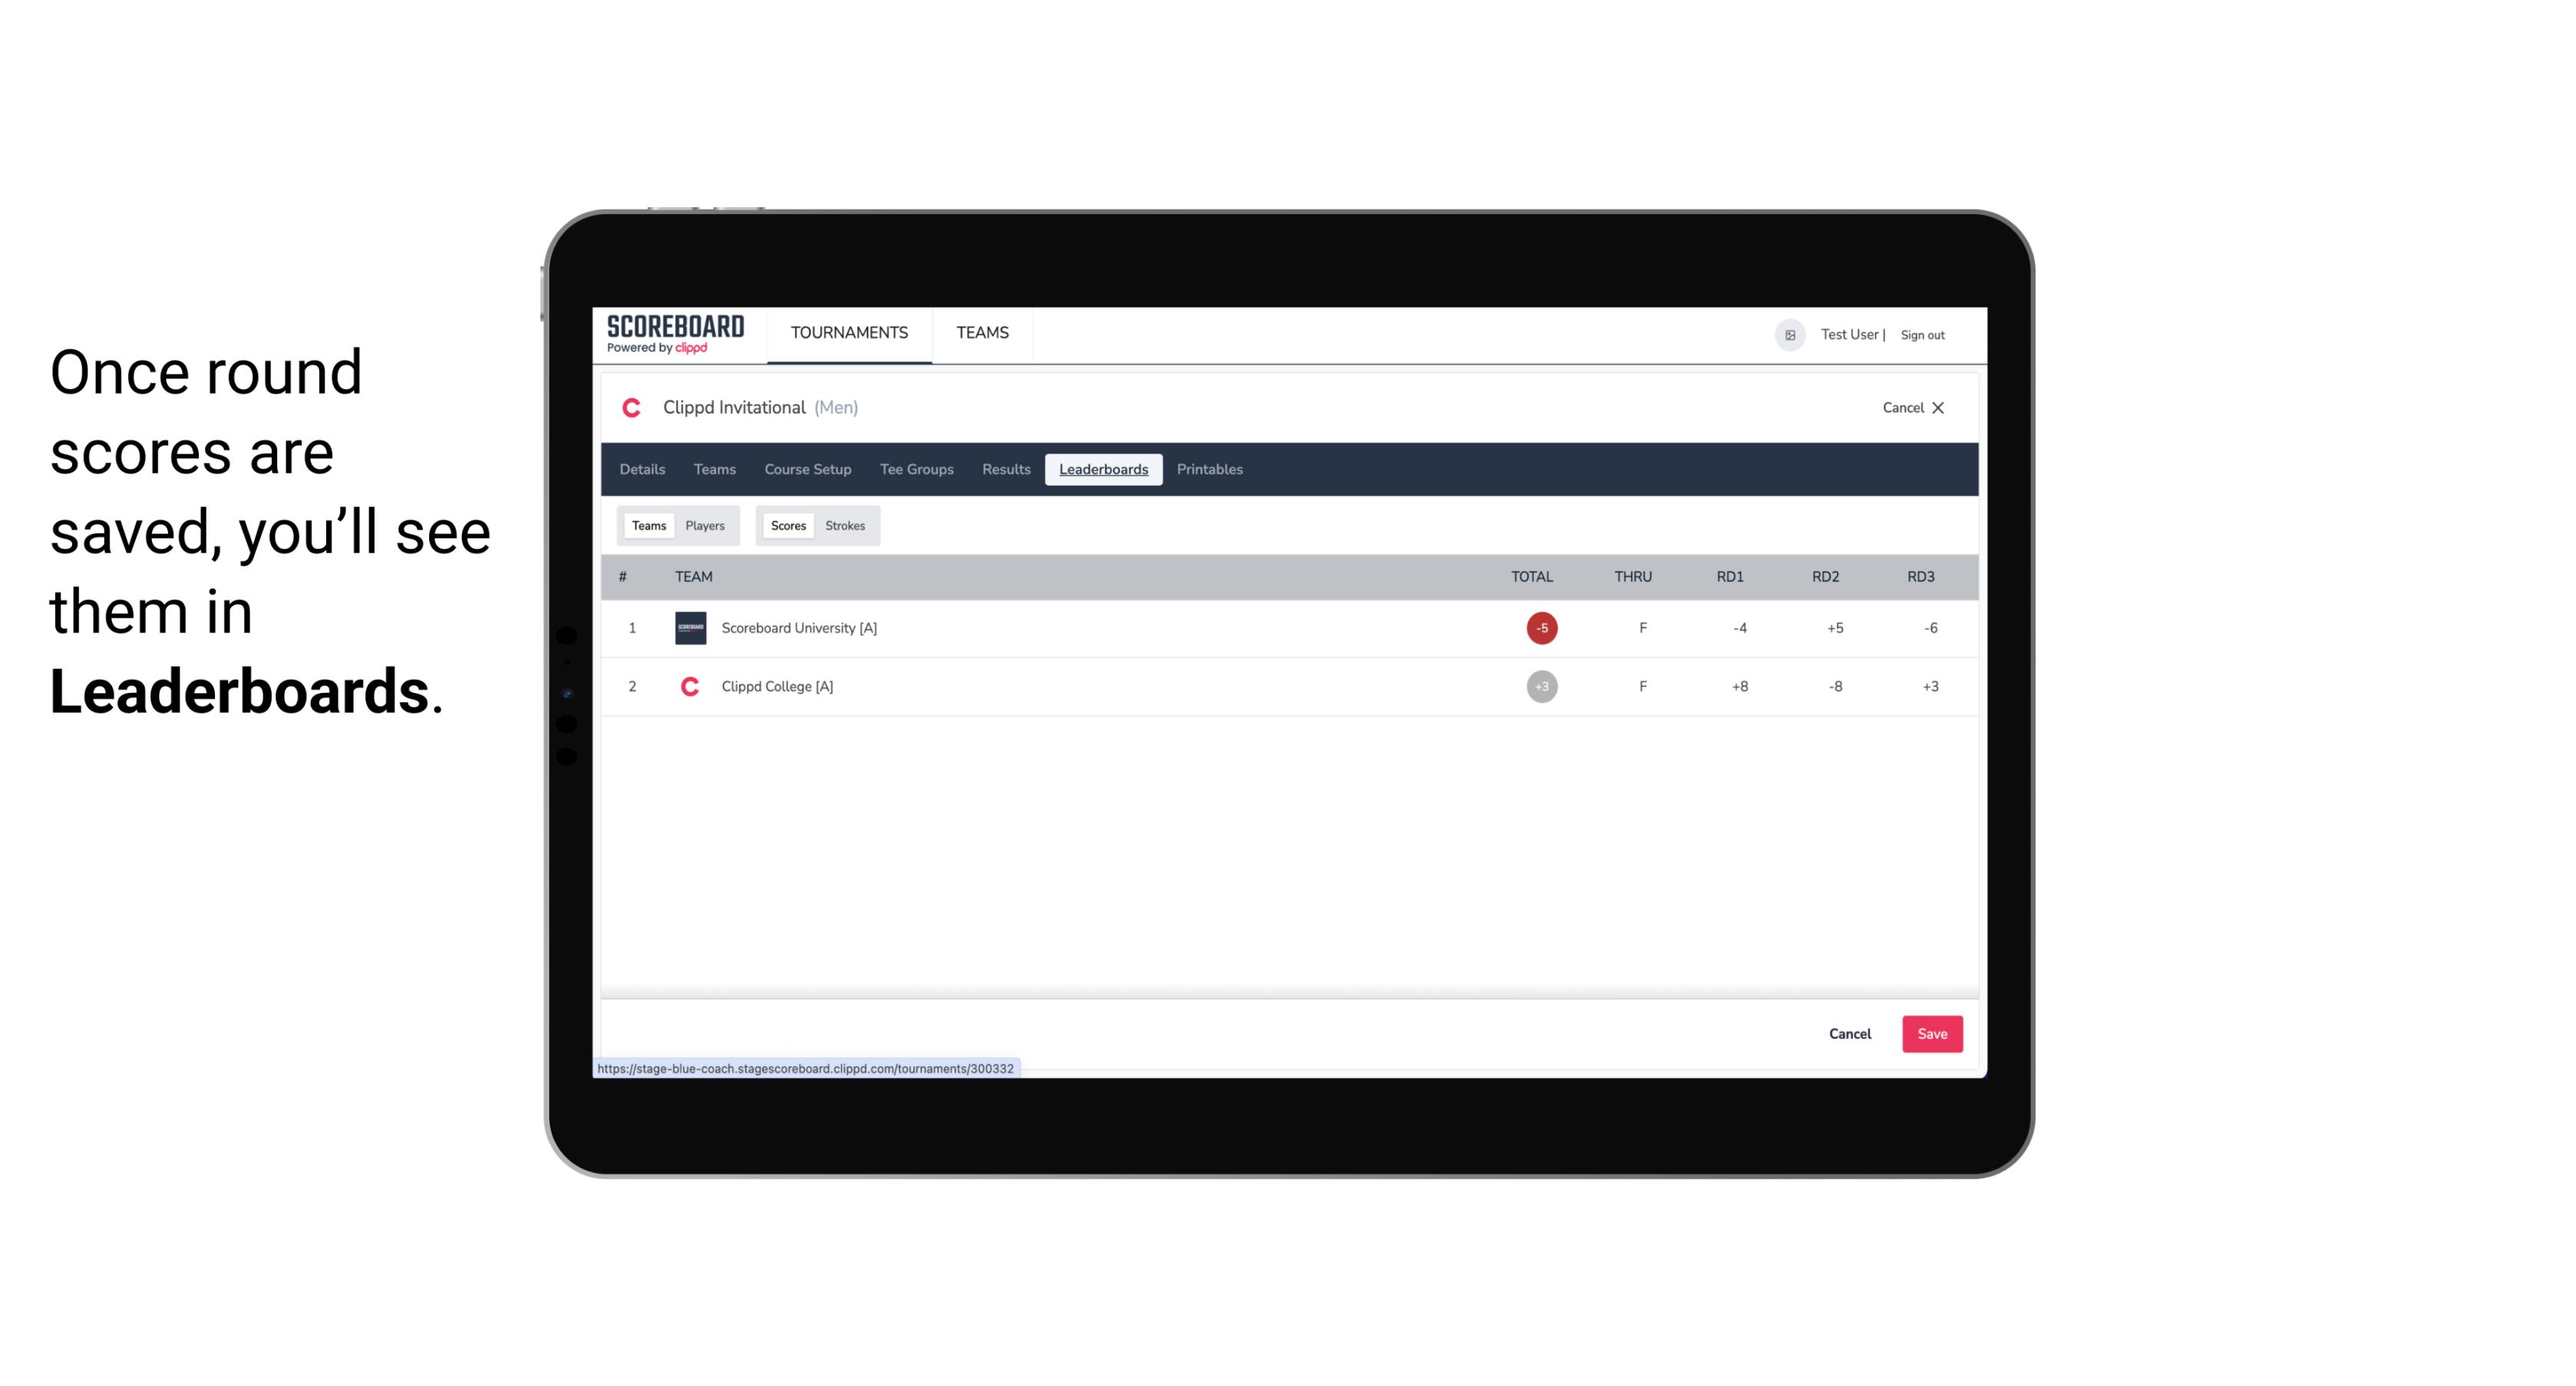2576x1386 pixels.
Task: Click the Cancel button
Action: [x=1849, y=1033]
